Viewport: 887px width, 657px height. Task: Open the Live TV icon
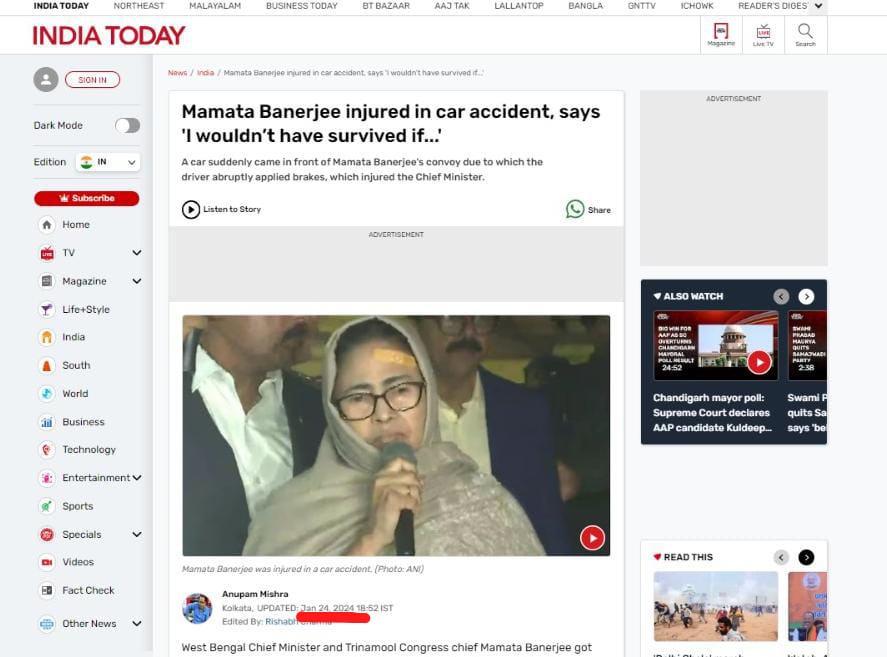point(763,34)
